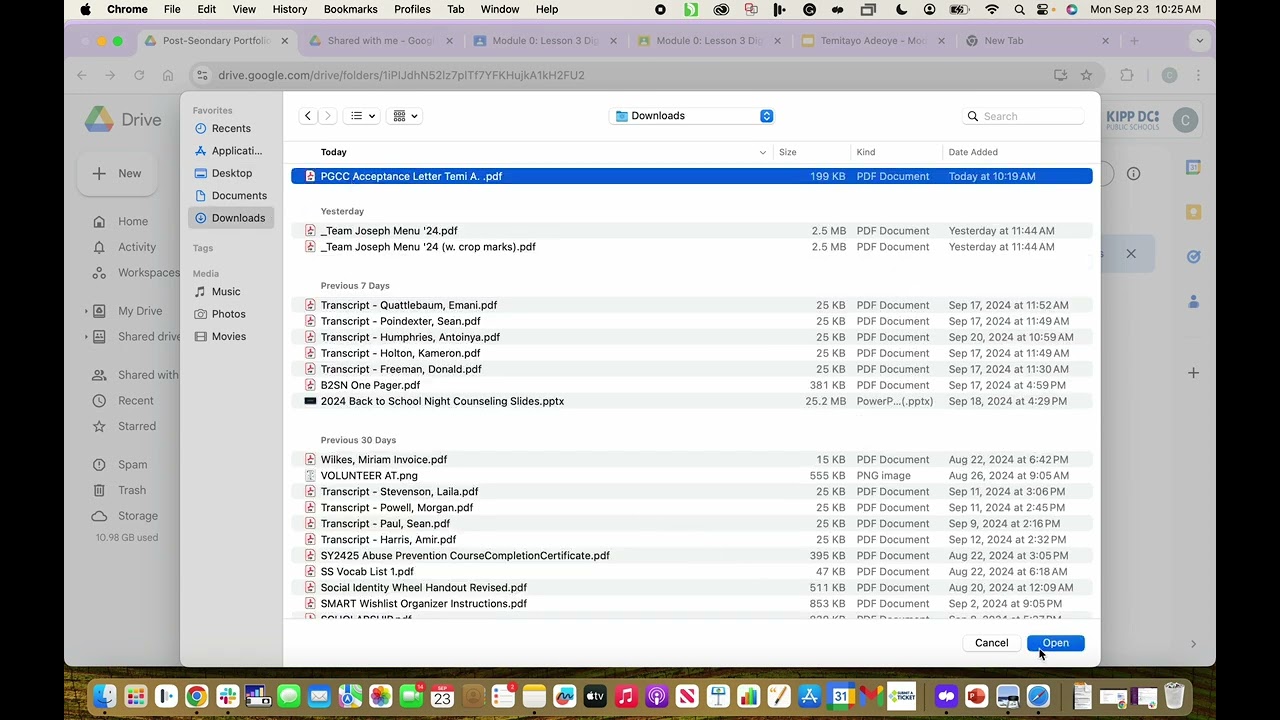Screen dimensions: 1280x720
Task: Open Slack from the Dock
Action: point(227,696)
